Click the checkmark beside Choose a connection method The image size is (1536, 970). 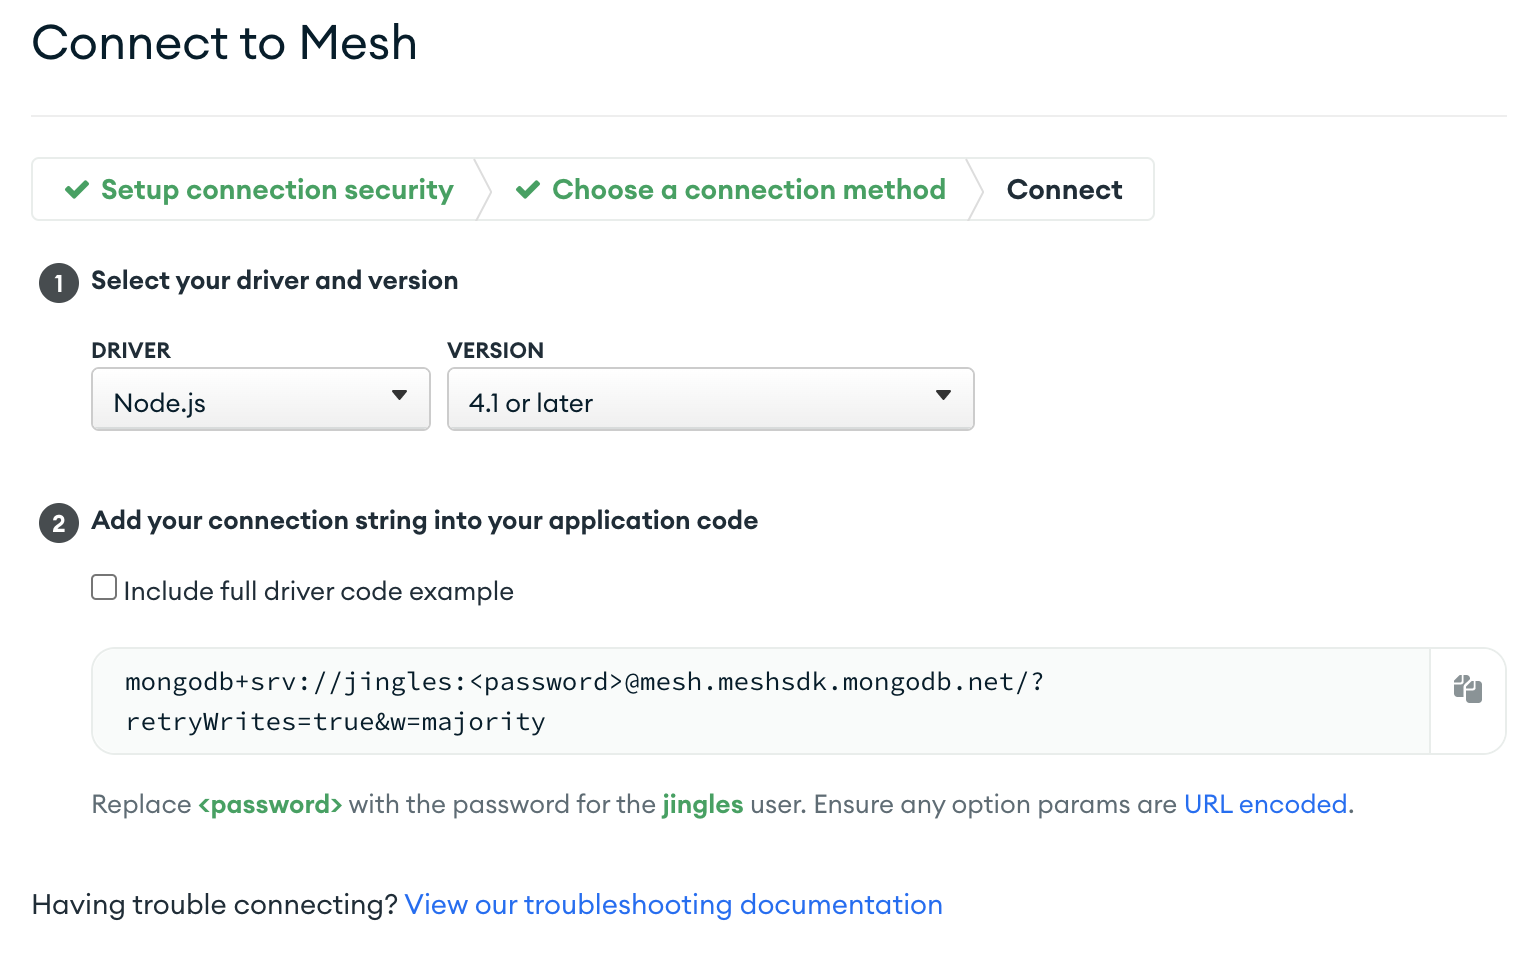[528, 189]
